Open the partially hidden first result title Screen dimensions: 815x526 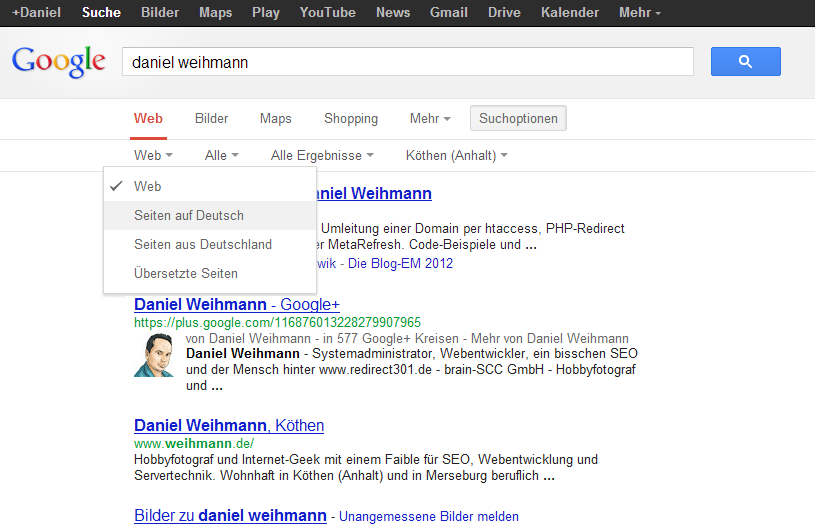click(374, 193)
